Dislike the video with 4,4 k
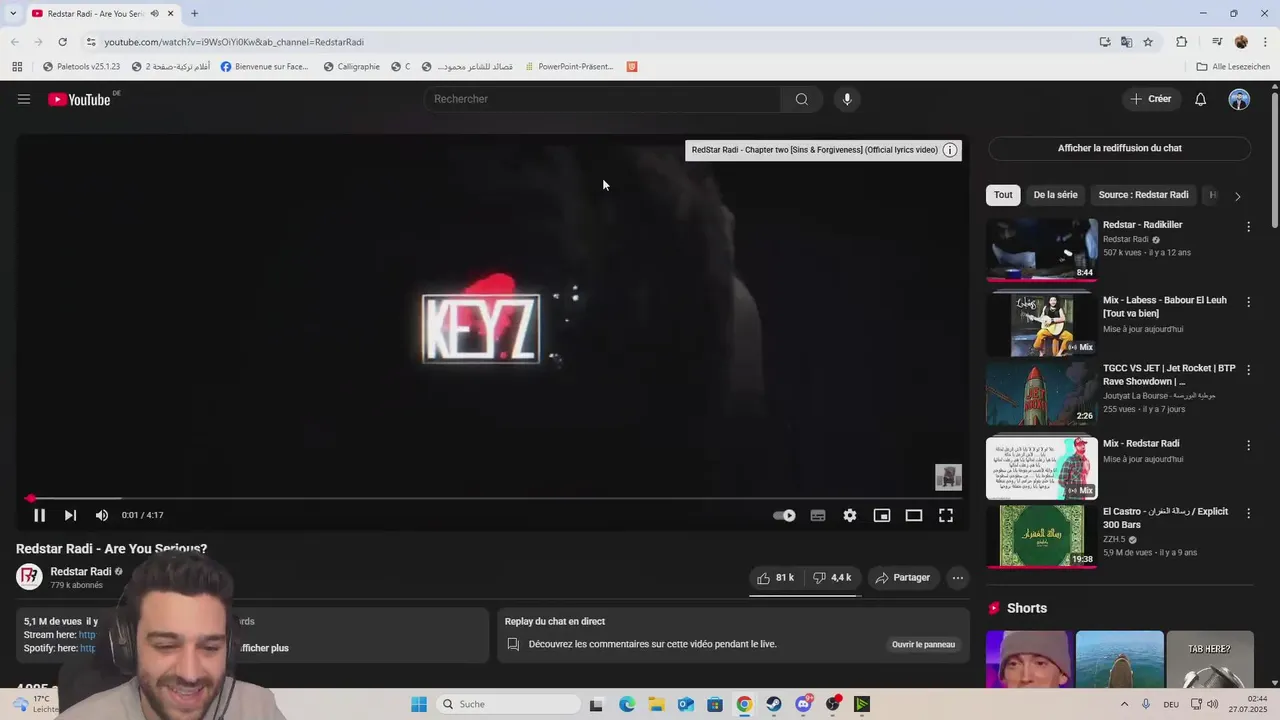 [832, 578]
